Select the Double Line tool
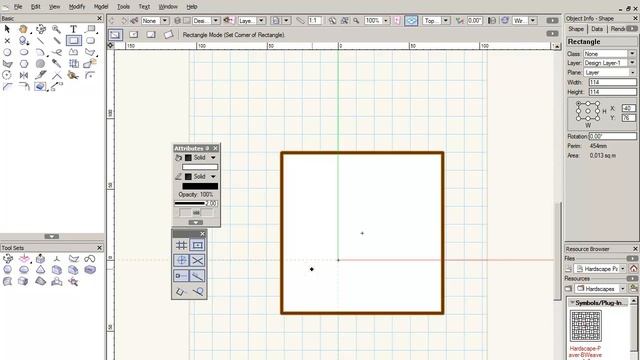The height and width of the screenshot is (360, 640). point(56,41)
